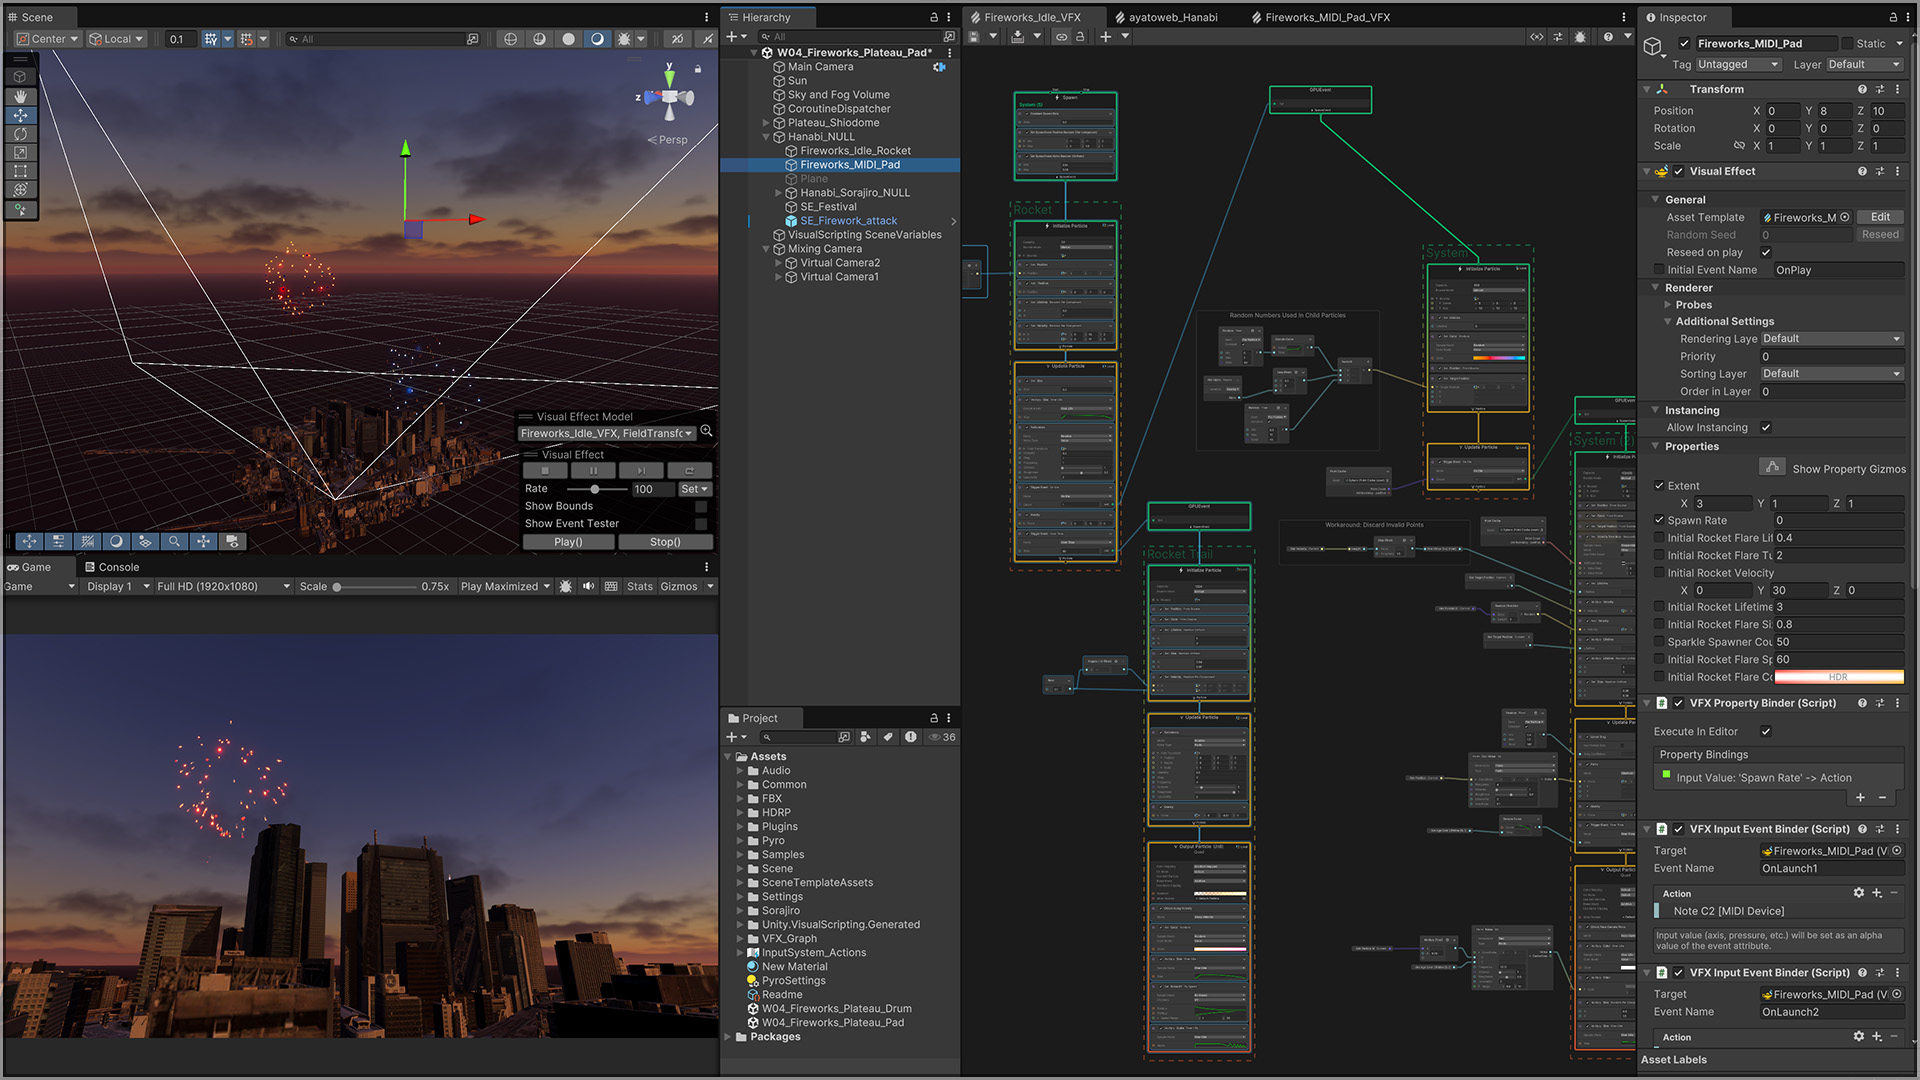Select the Rotate tool in the Scene toolbar

20,134
